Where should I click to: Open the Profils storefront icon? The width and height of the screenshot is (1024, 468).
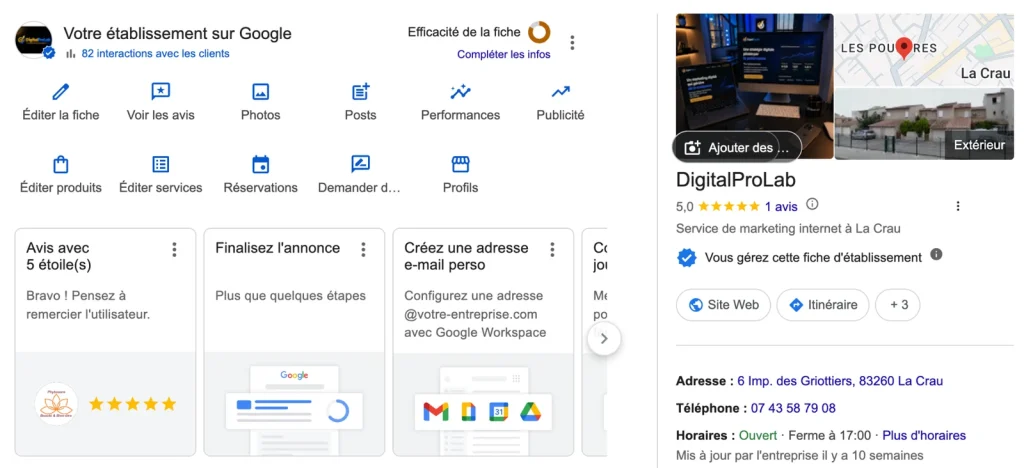tap(460, 164)
